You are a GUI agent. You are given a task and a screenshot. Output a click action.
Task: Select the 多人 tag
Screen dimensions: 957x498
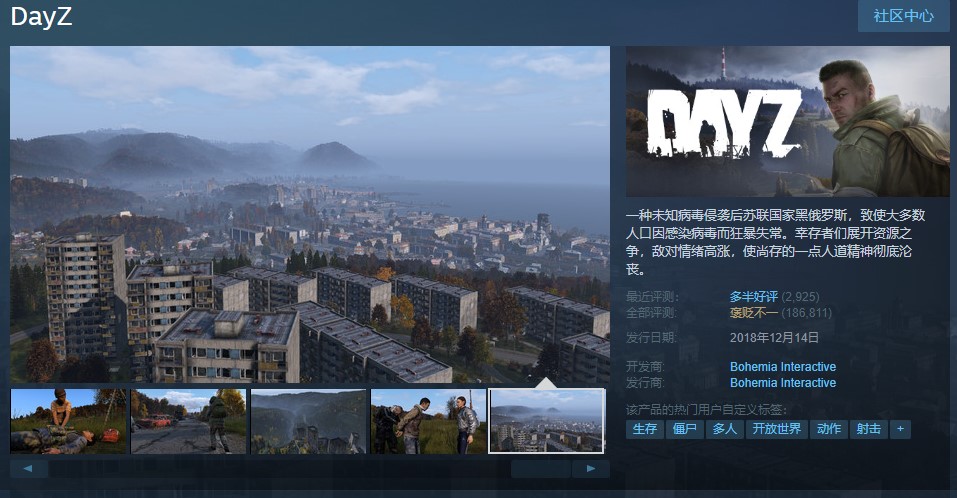(x=724, y=429)
